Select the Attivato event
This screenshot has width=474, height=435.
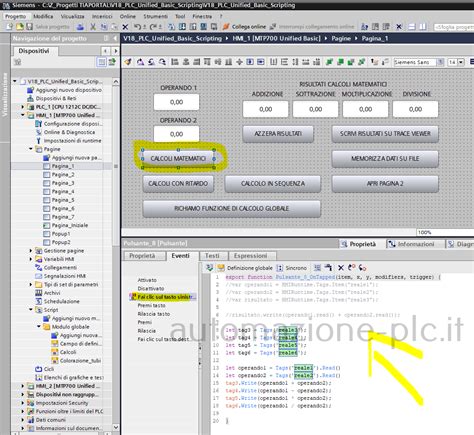click(x=147, y=280)
